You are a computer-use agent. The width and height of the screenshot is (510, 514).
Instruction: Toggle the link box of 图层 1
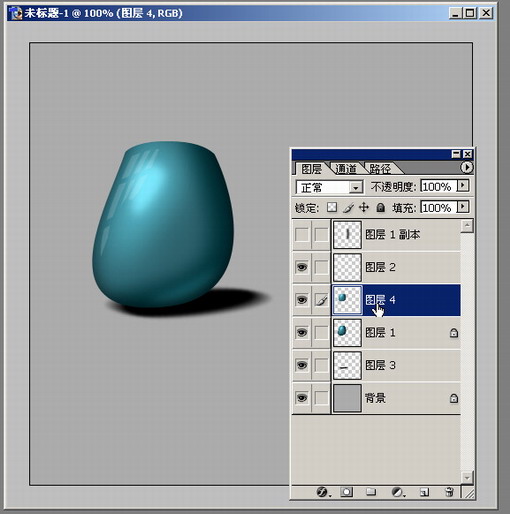coord(321,333)
